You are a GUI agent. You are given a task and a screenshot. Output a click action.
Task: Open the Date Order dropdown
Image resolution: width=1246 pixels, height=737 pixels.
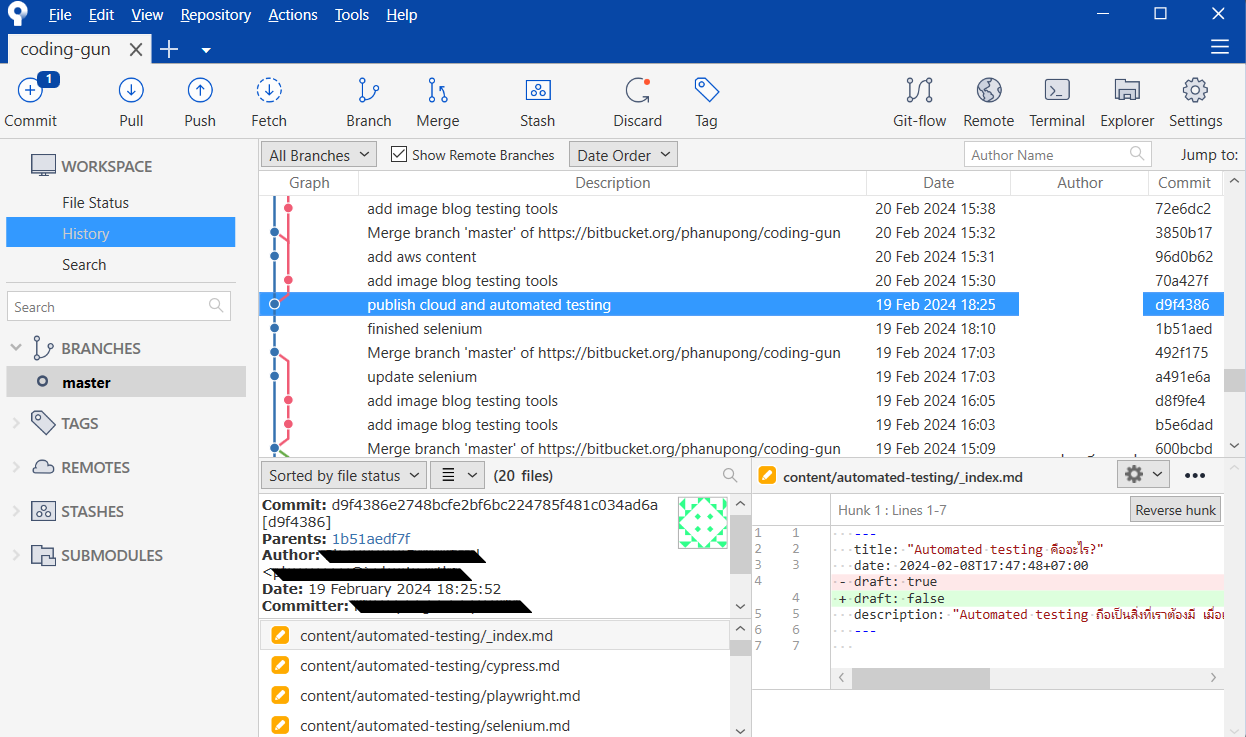pyautogui.click(x=623, y=155)
